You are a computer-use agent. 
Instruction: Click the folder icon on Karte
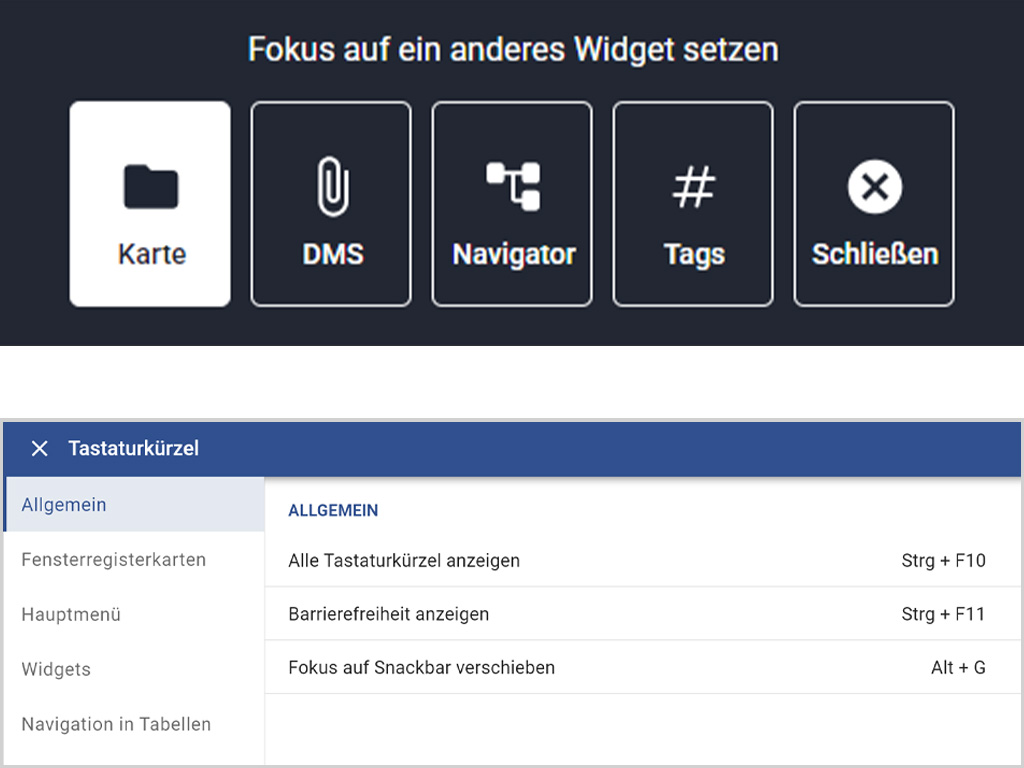(x=150, y=187)
